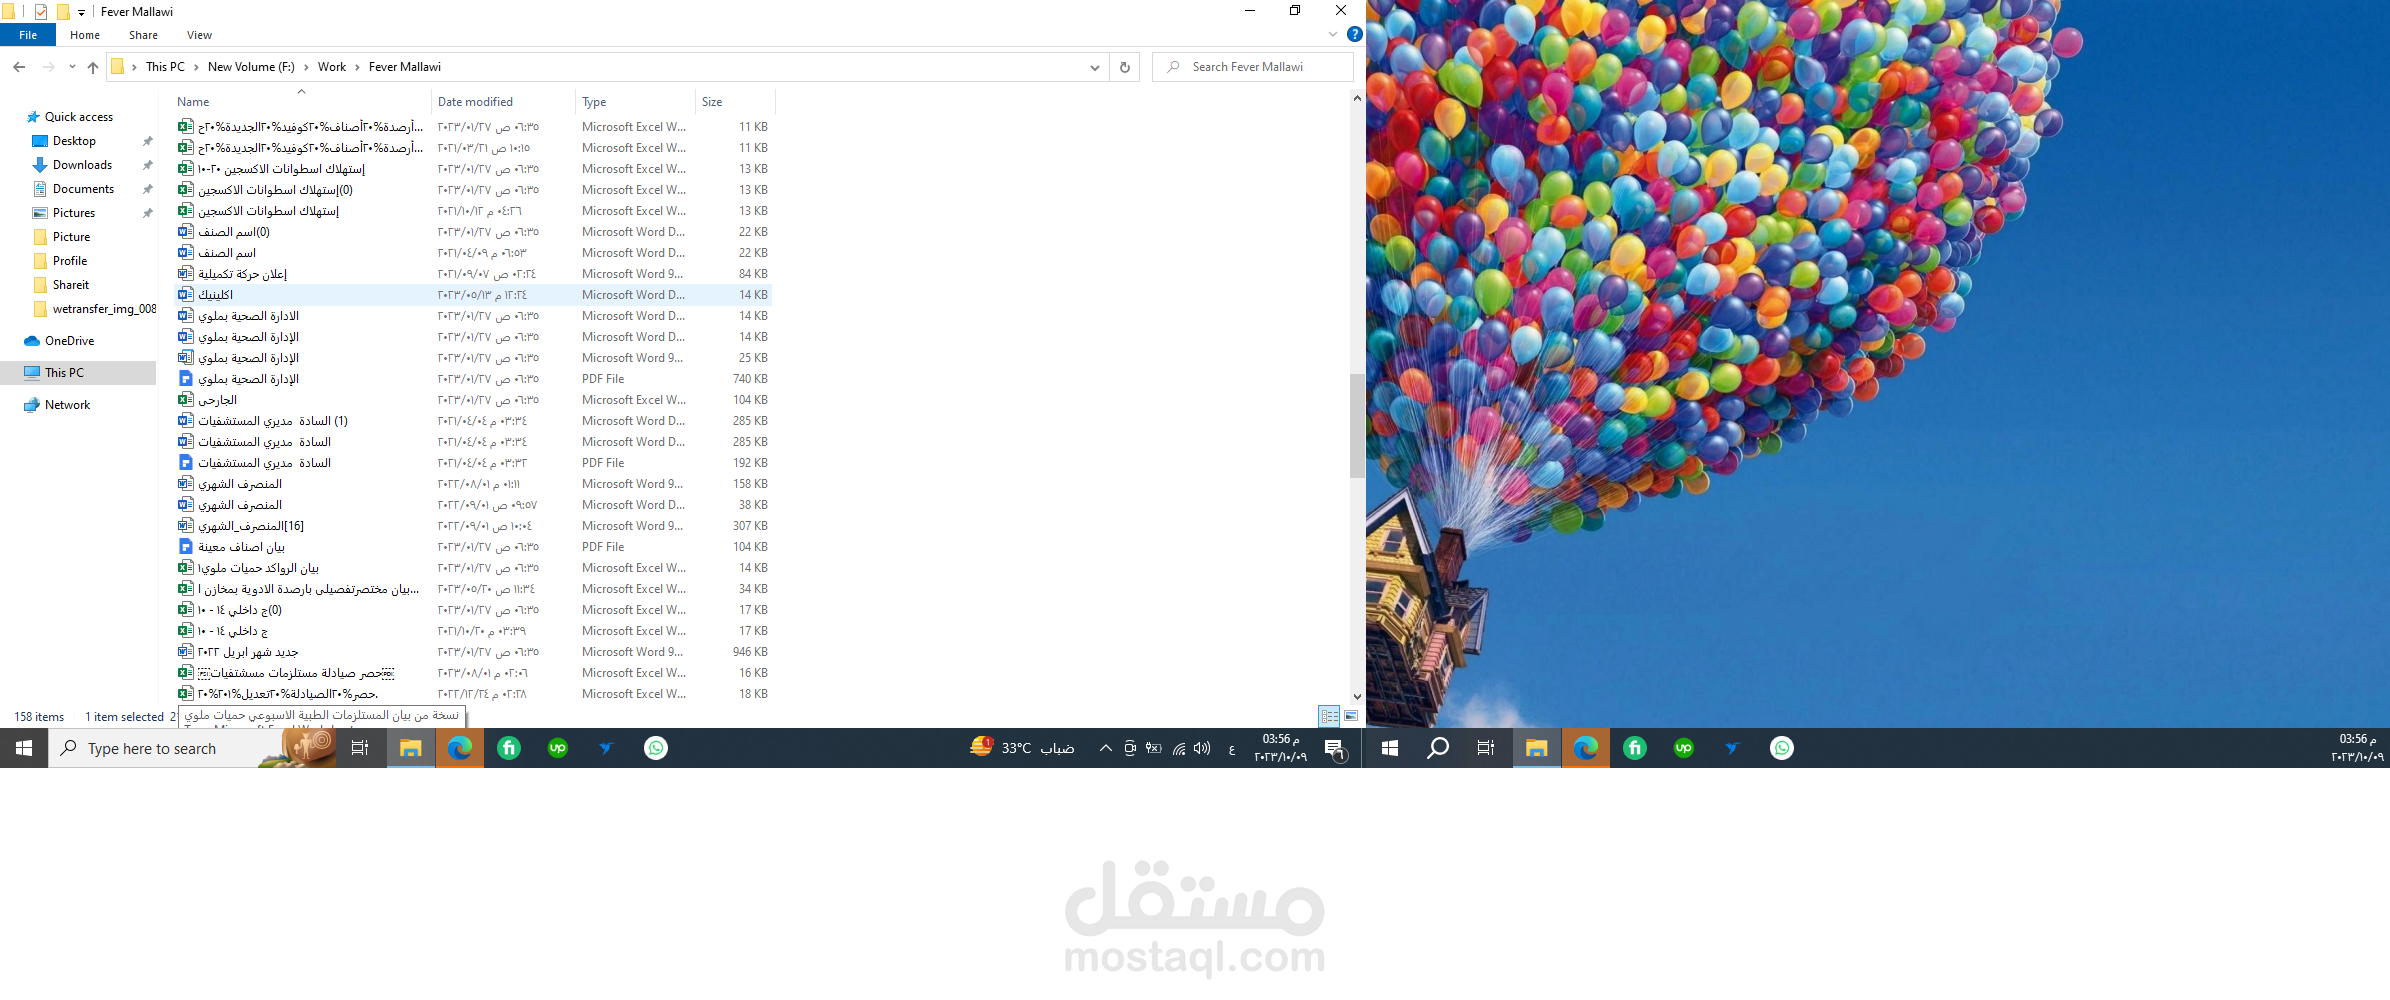Sort by the Type column header

[x=635, y=101]
